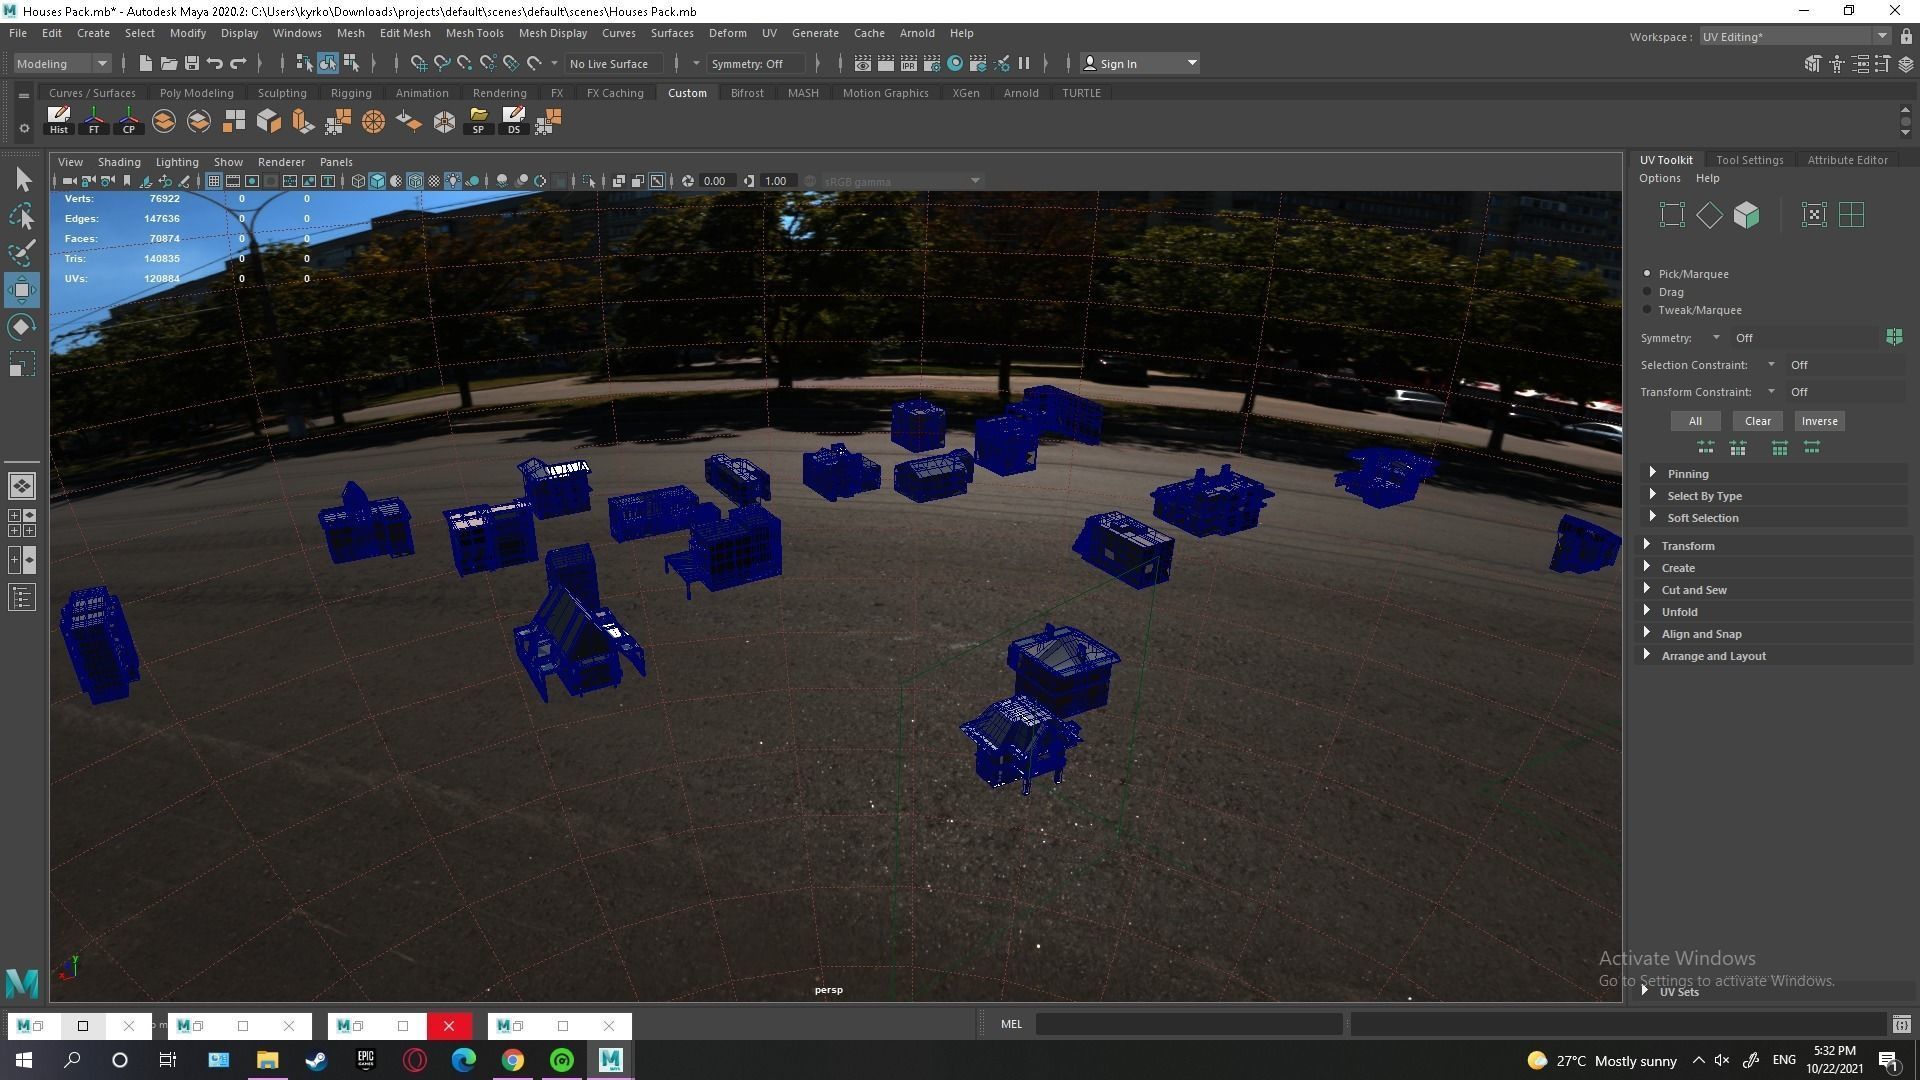Click the Hist shelf button
The width and height of the screenshot is (1920, 1080).
59,120
